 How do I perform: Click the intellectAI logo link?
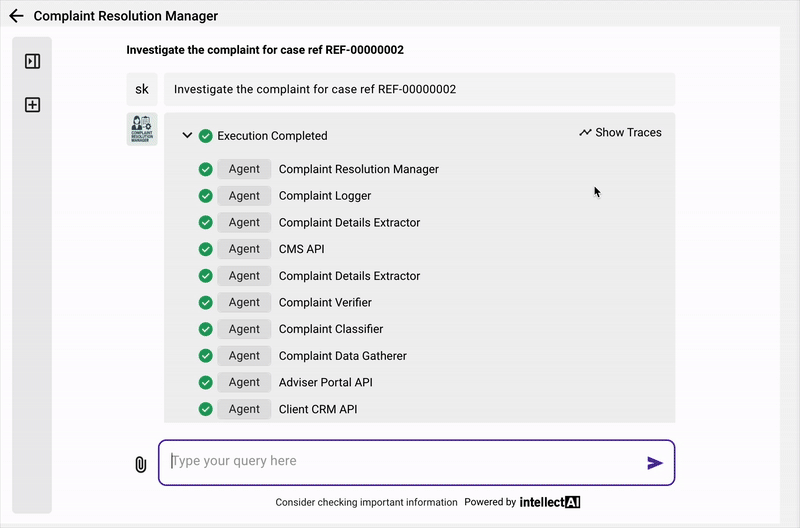pyautogui.click(x=549, y=502)
